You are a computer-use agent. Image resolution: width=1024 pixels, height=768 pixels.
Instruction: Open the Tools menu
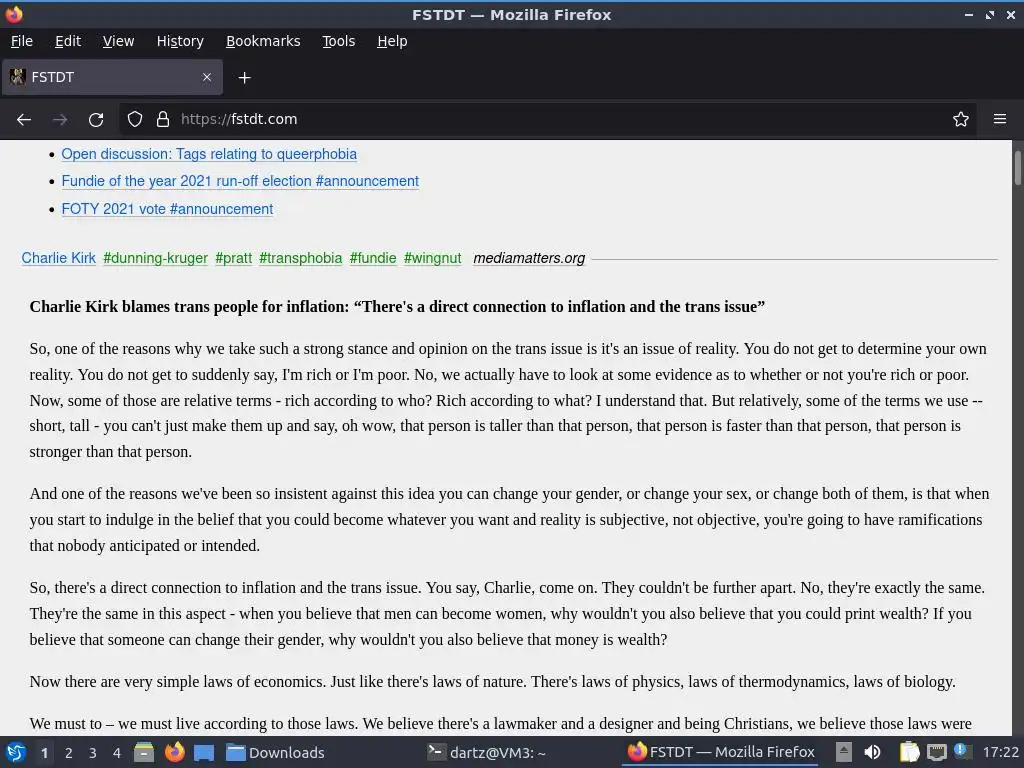338,41
